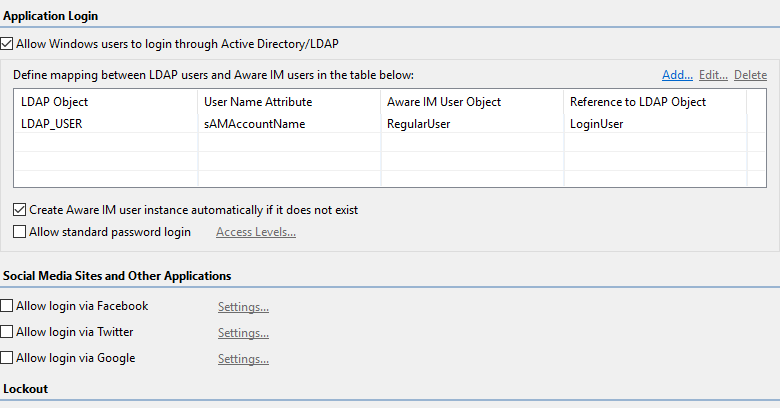Select the LDAP_USER cell in the table
Screen dimensions: 780x408
[x=105, y=124]
